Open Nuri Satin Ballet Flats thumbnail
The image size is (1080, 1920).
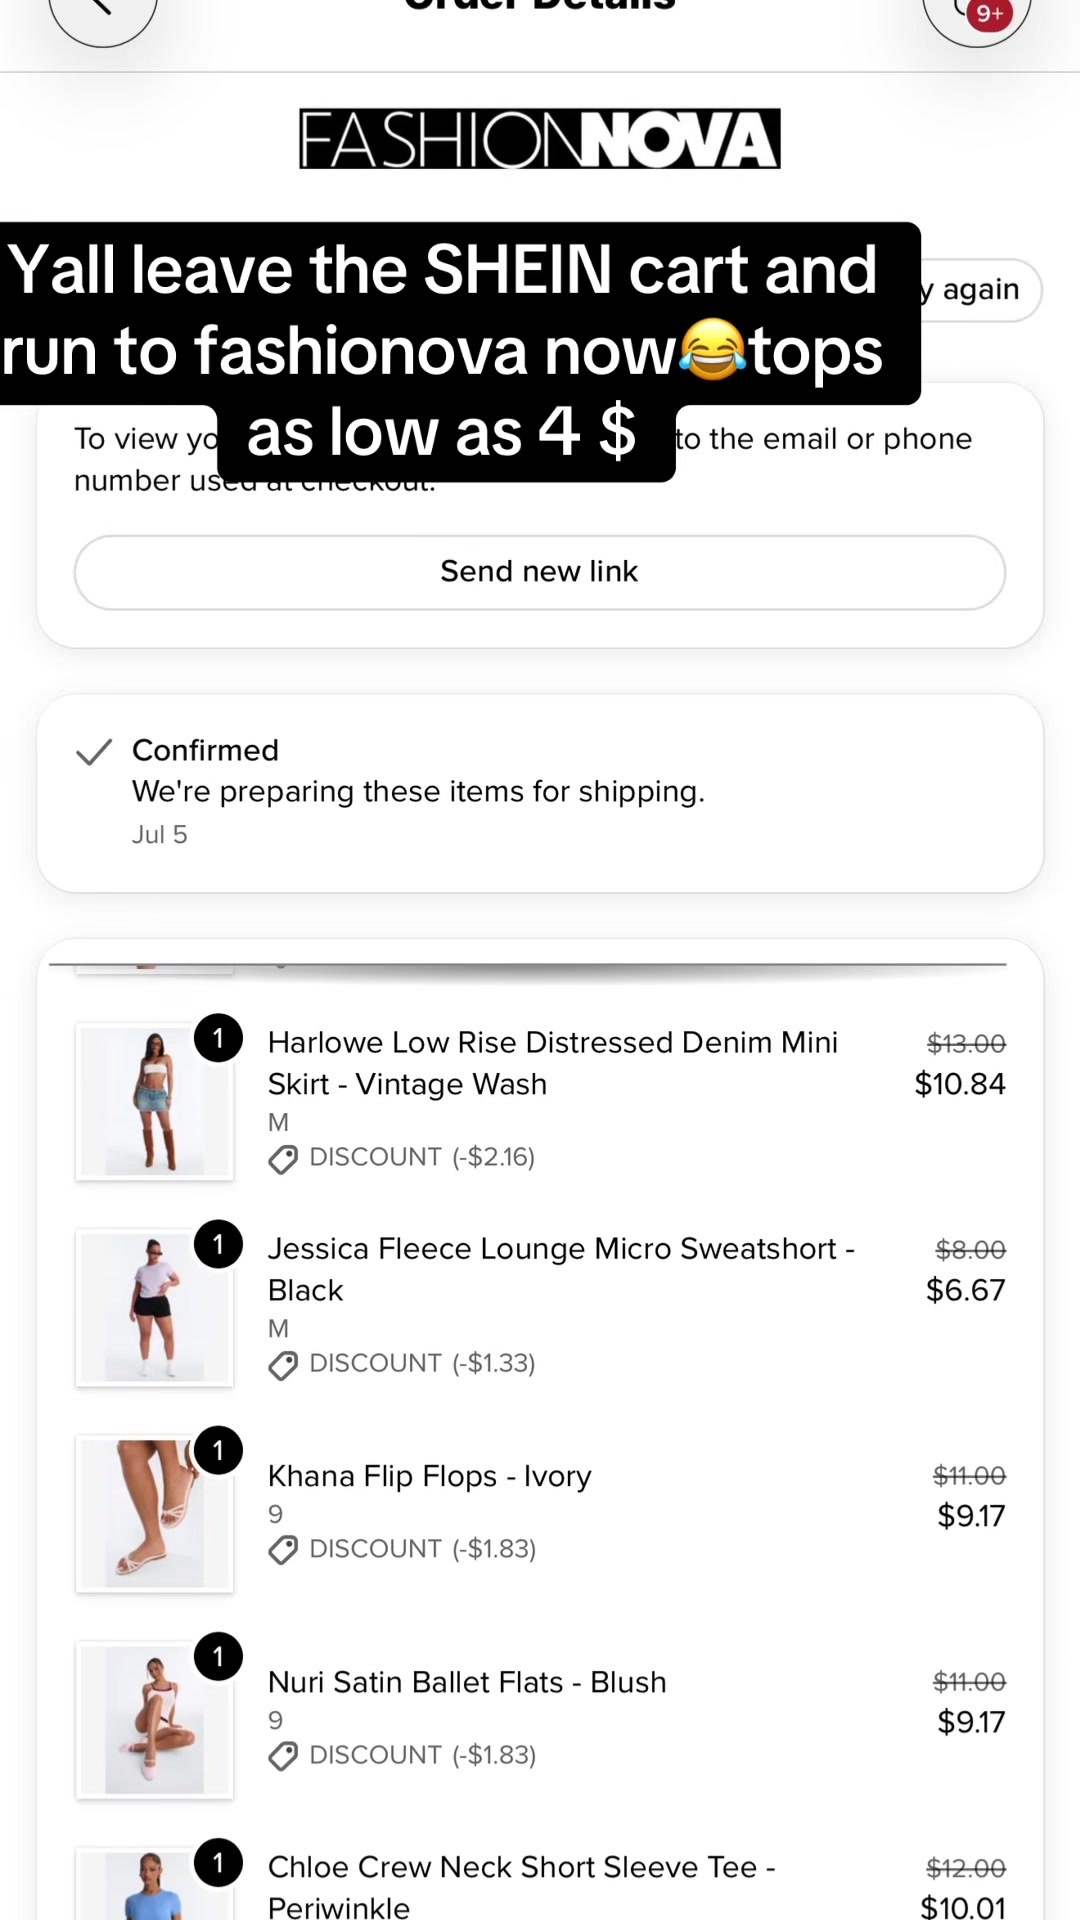(155, 1720)
